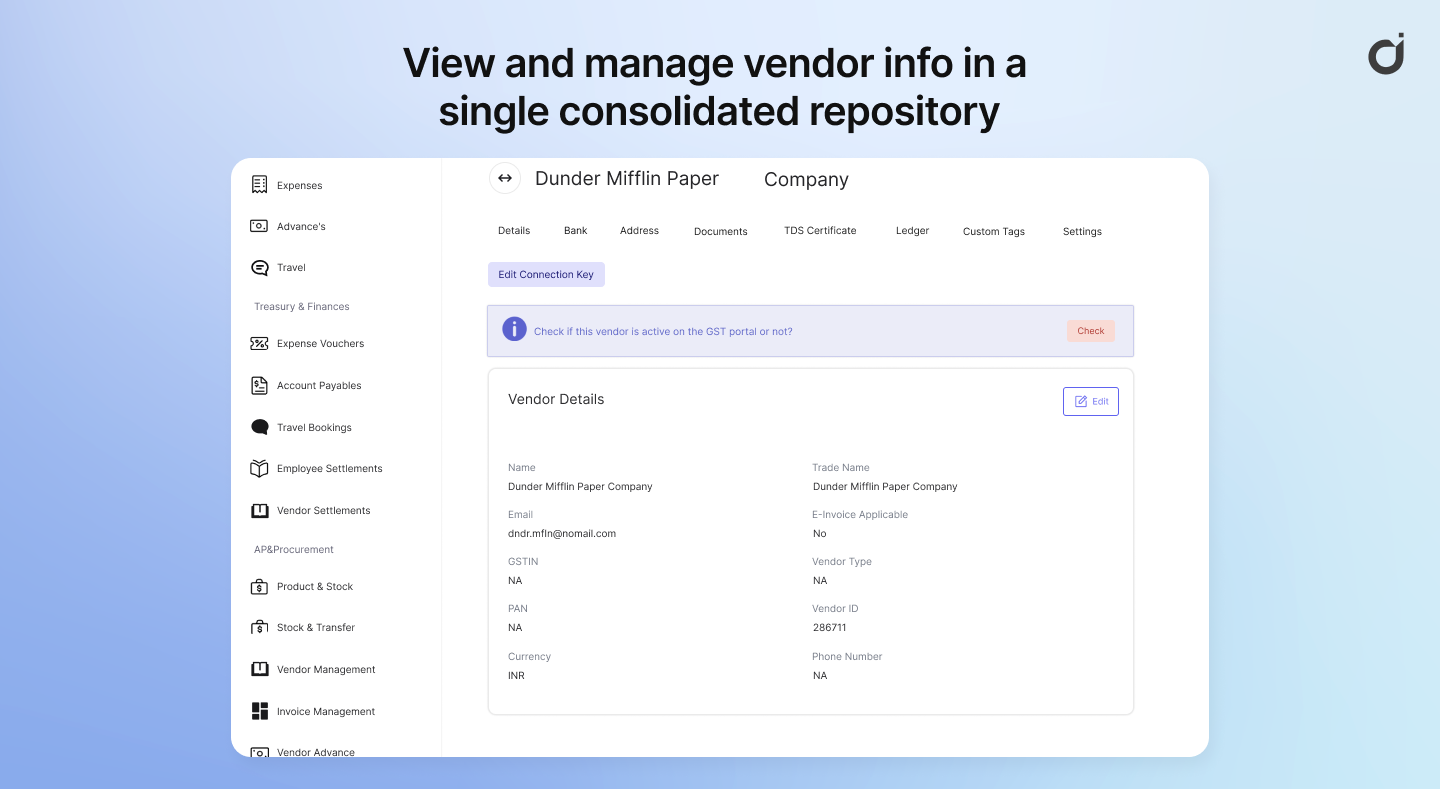Click the Expenses receipt icon
This screenshot has height=789, width=1440.
point(260,185)
